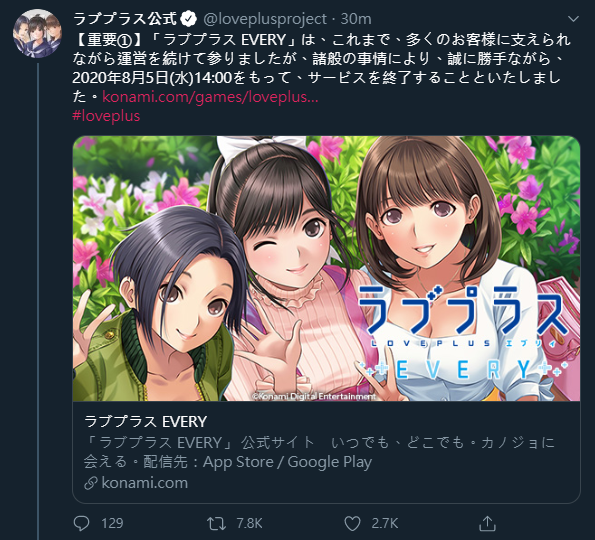Image resolution: width=595 pixels, height=540 pixels.
Task: Click the link chain icon by konami.com
Action: 91,483
